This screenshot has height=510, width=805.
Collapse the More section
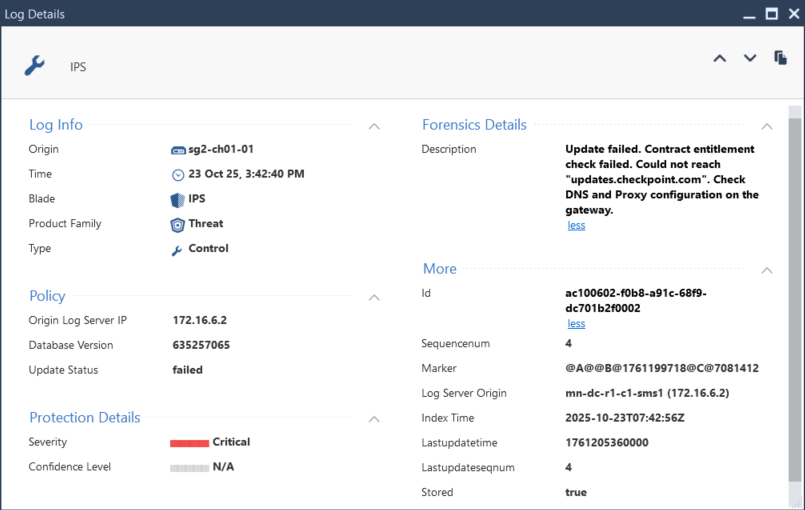point(767,270)
